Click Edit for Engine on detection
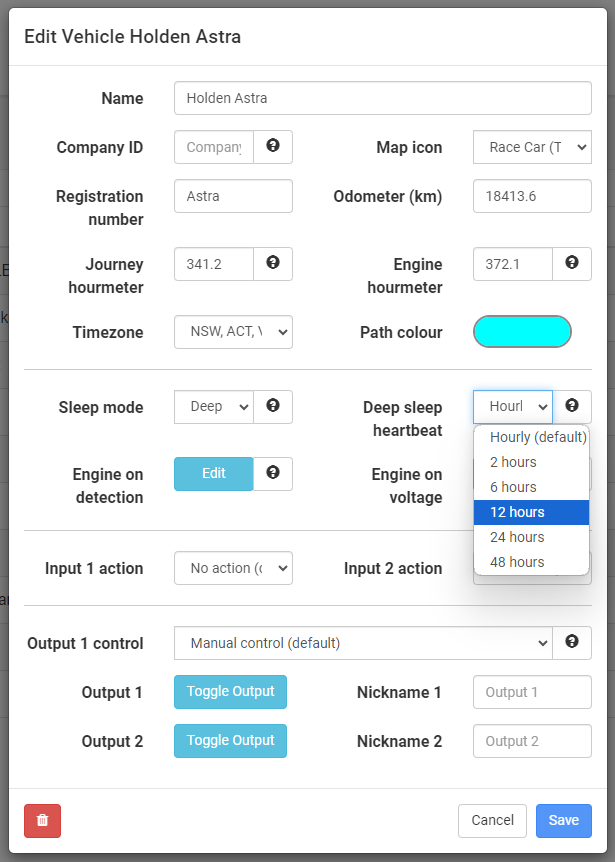The width and height of the screenshot is (615, 862). [214, 473]
